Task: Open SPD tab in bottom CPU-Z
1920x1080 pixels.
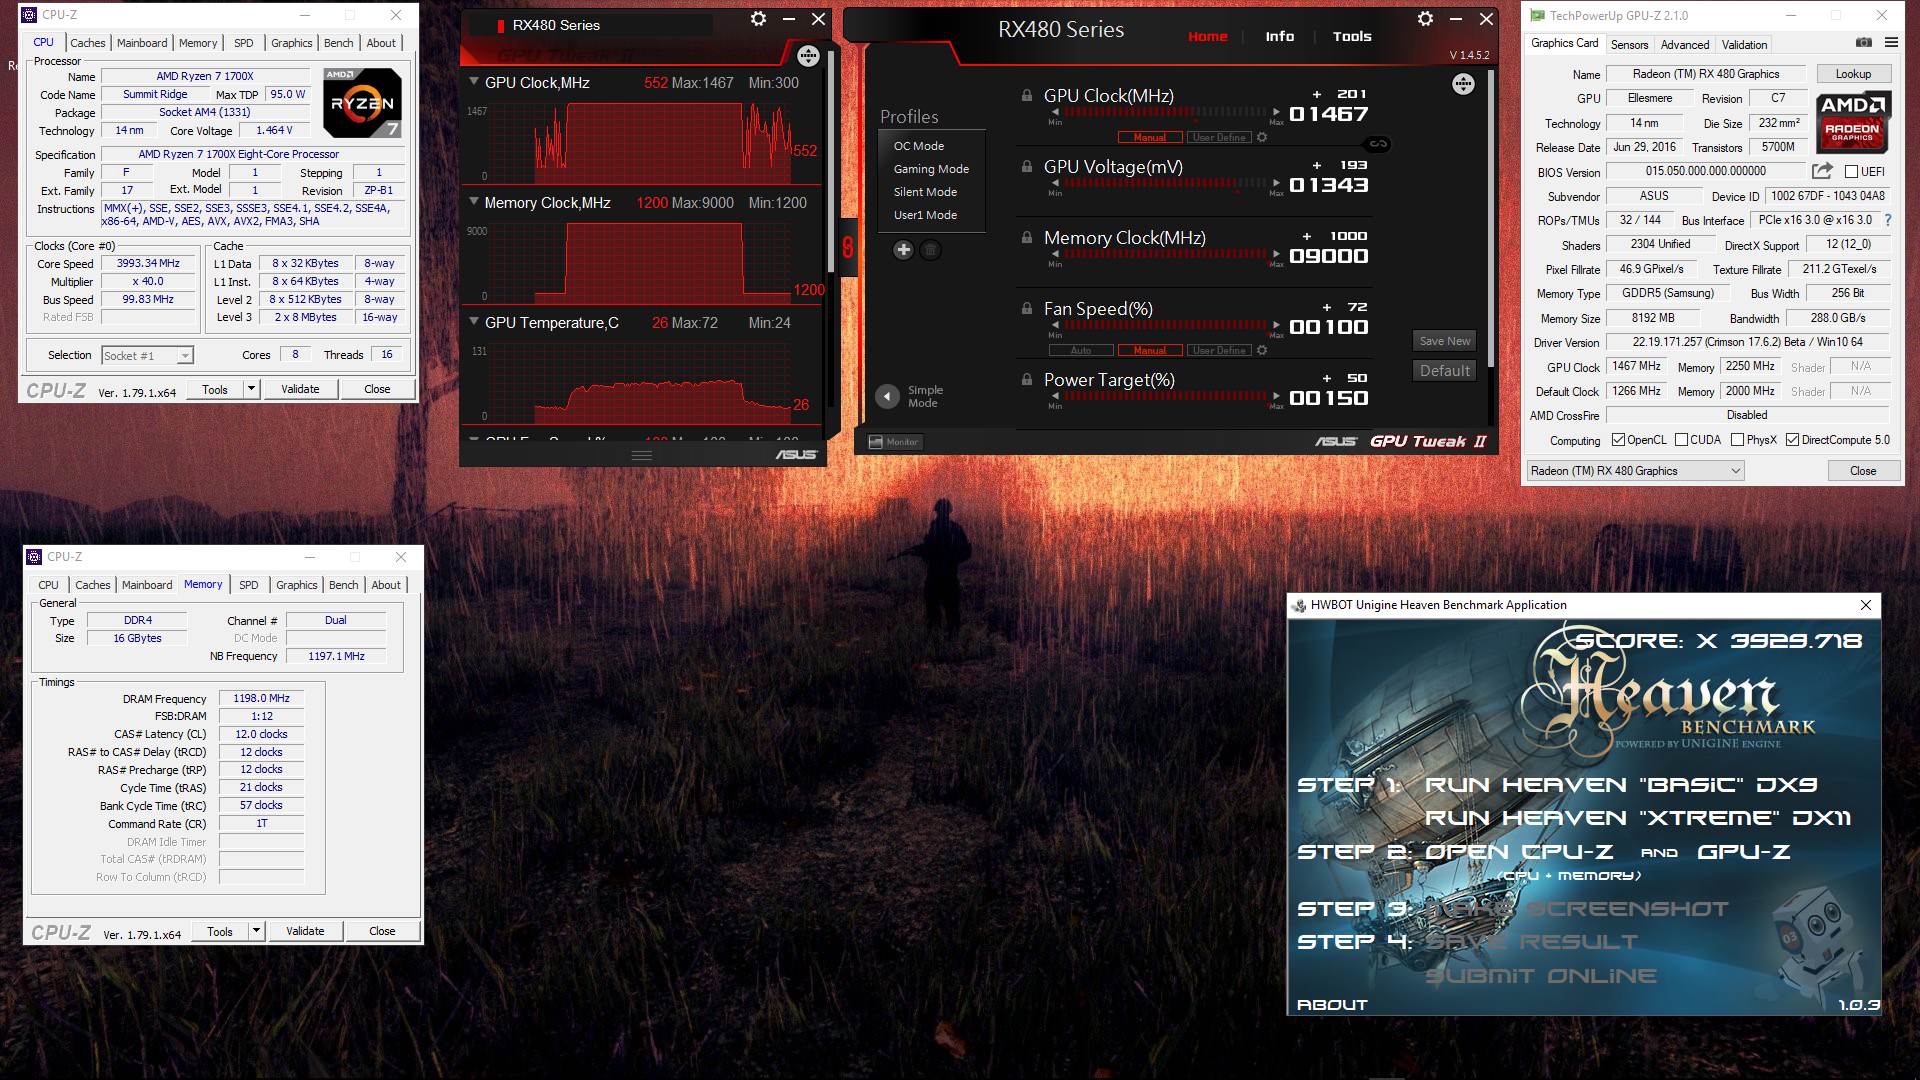Action: 249,585
